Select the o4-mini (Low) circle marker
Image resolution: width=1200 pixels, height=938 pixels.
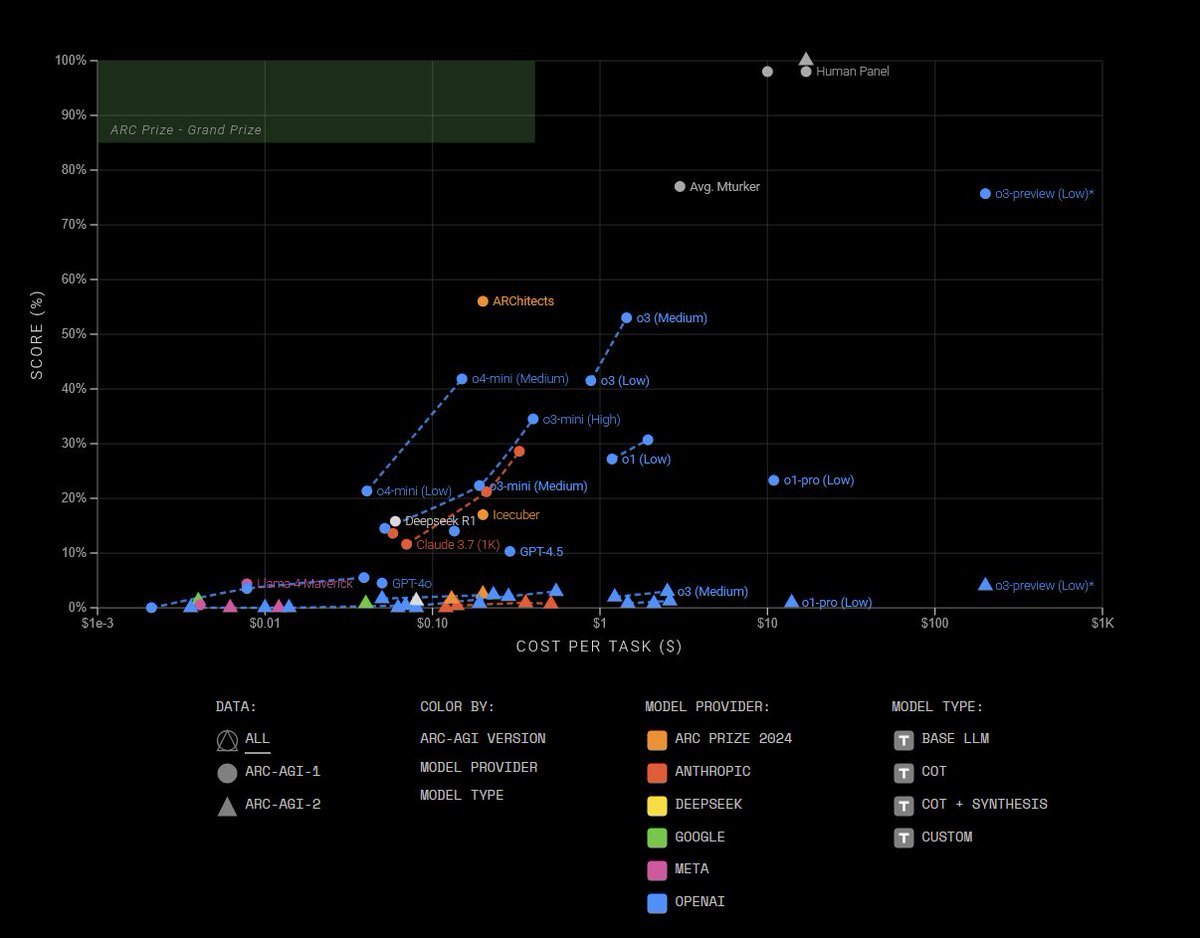(x=367, y=491)
